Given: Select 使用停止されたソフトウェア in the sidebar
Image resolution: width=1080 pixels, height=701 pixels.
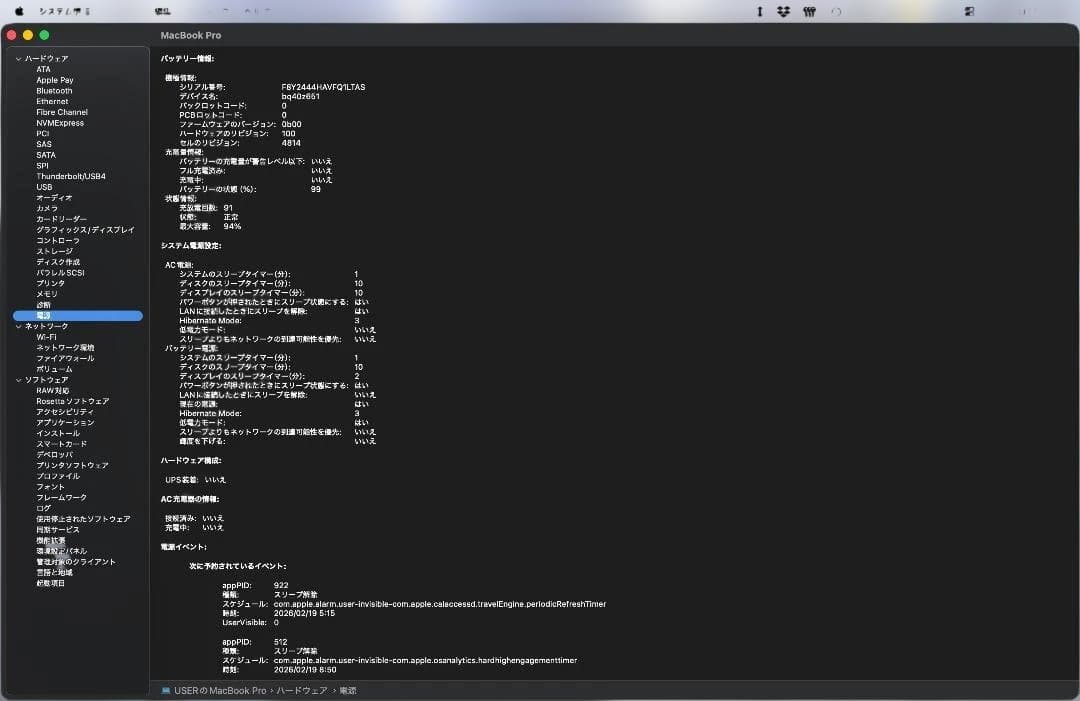Looking at the screenshot, I should pos(83,519).
